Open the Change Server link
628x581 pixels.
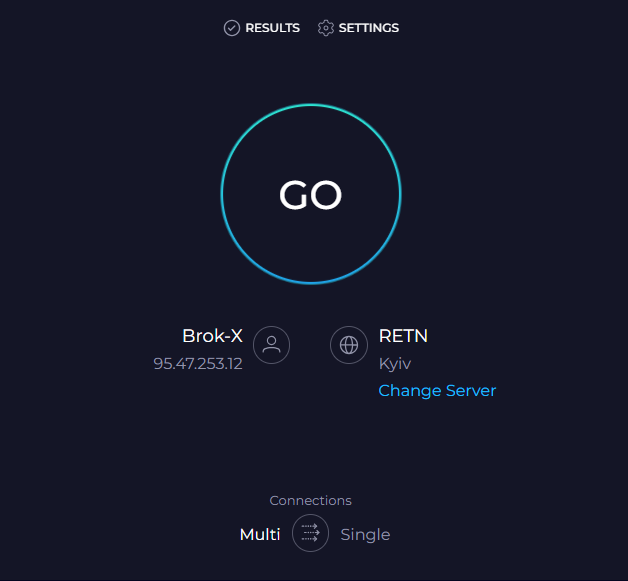coord(437,390)
